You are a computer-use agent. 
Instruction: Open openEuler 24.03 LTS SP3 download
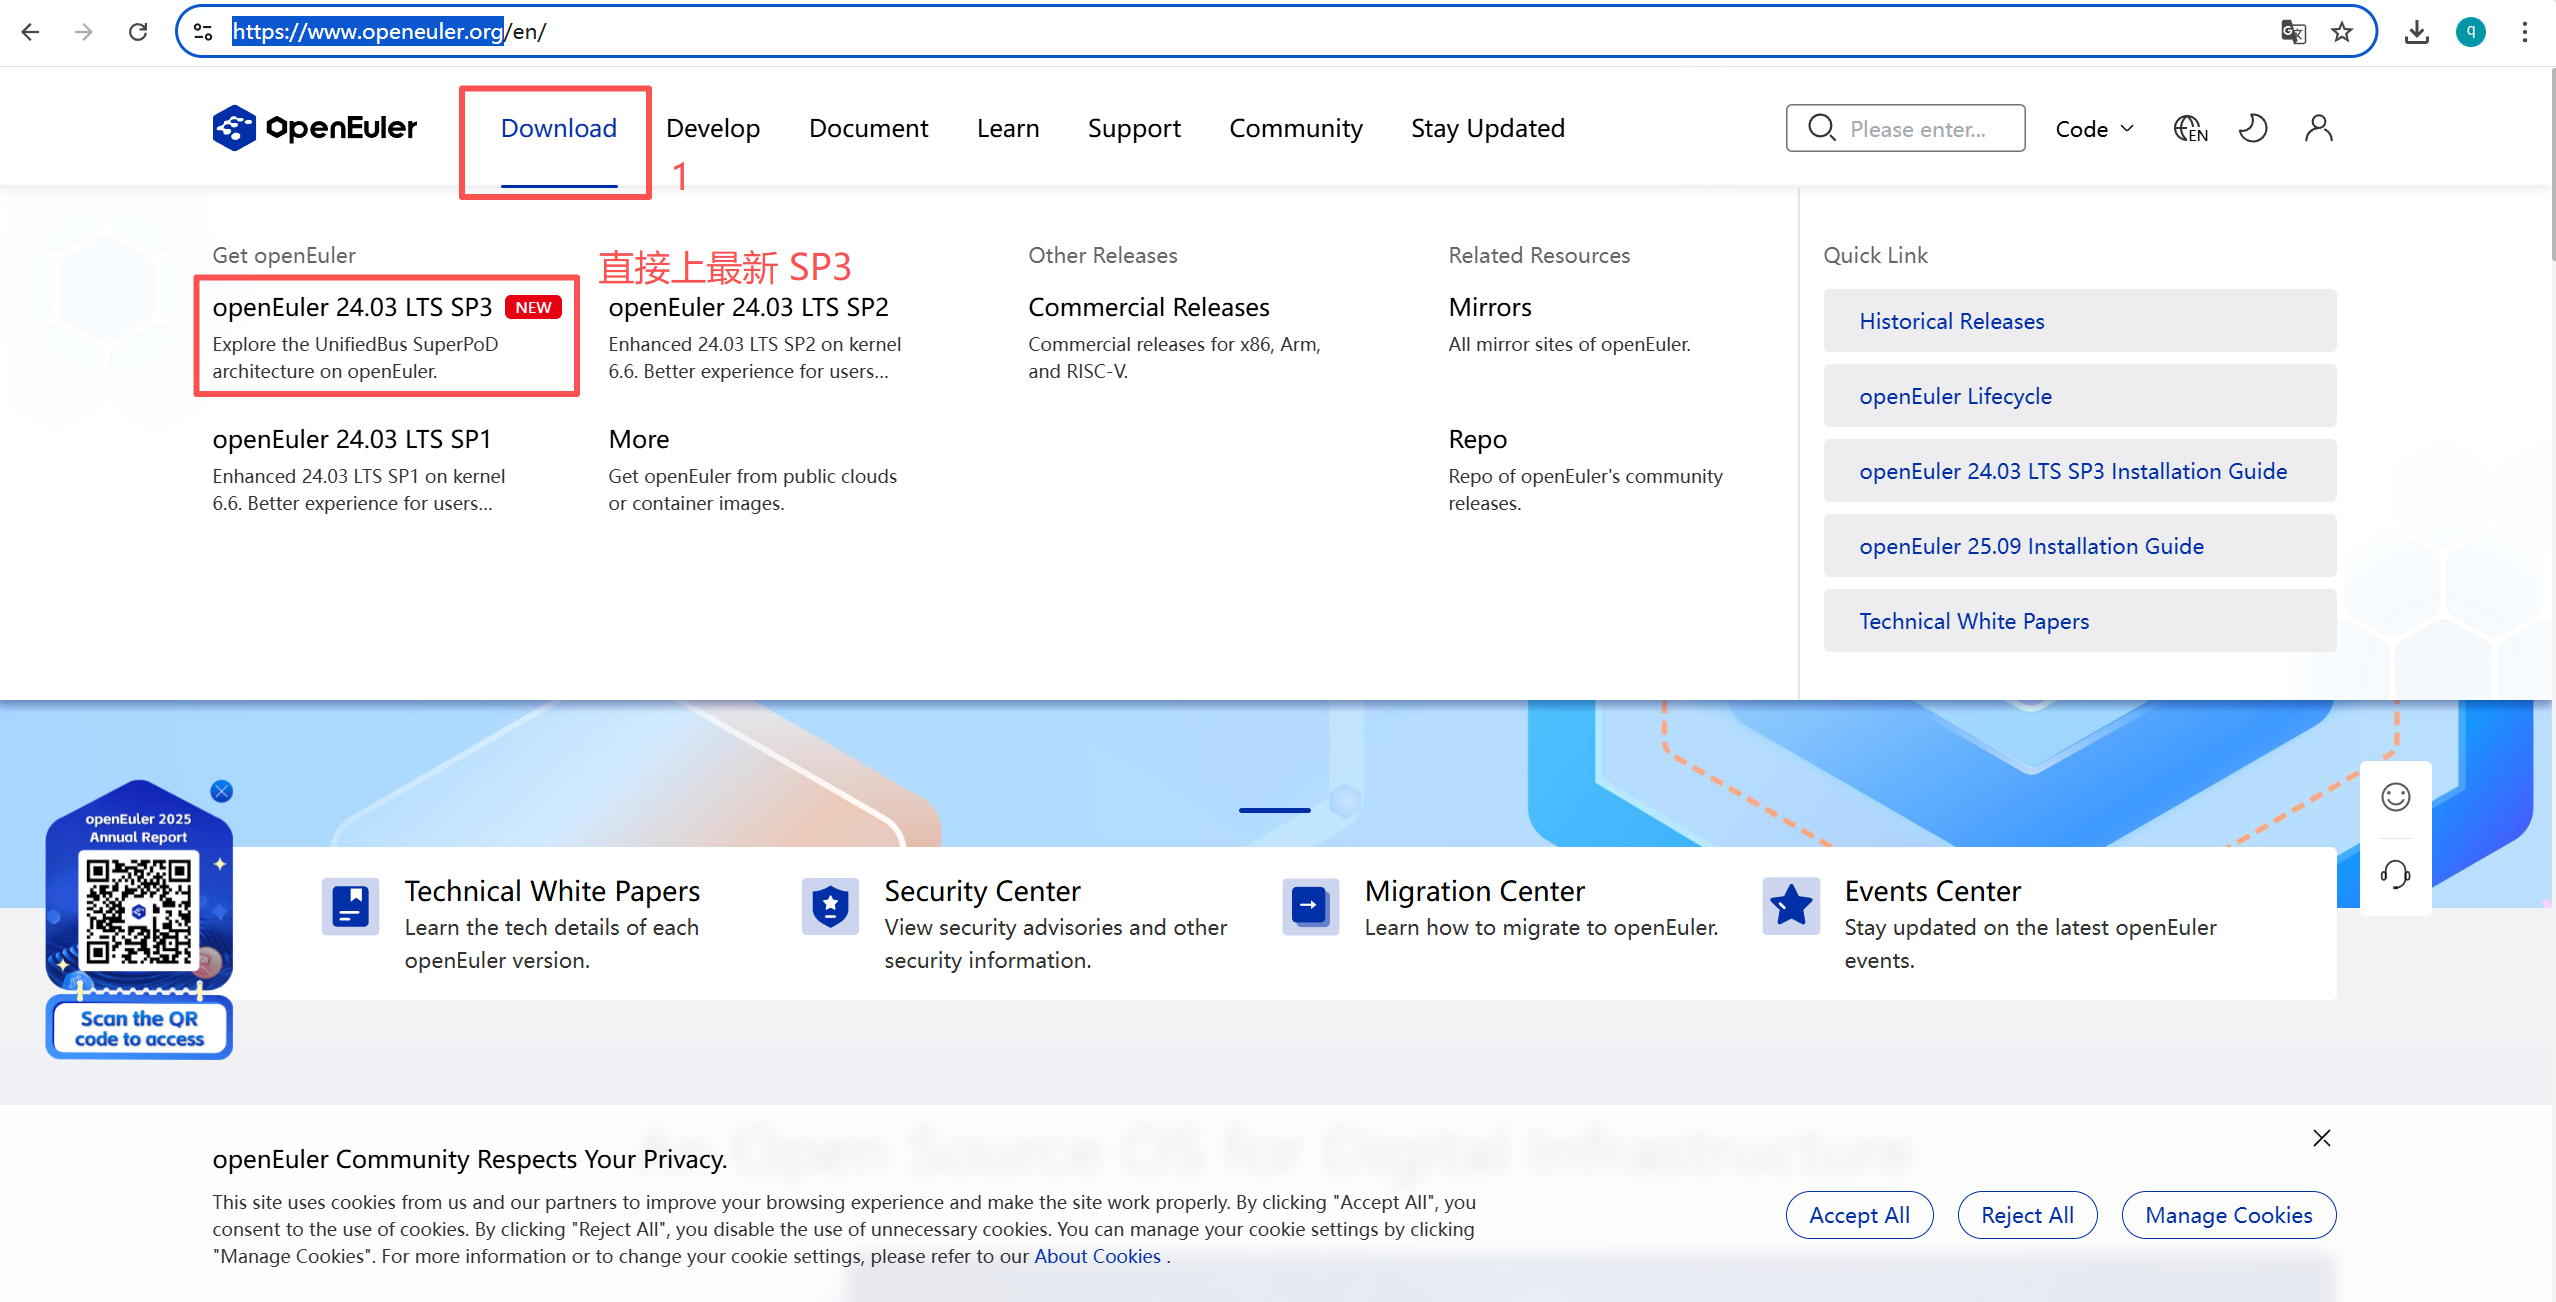coord(352,308)
